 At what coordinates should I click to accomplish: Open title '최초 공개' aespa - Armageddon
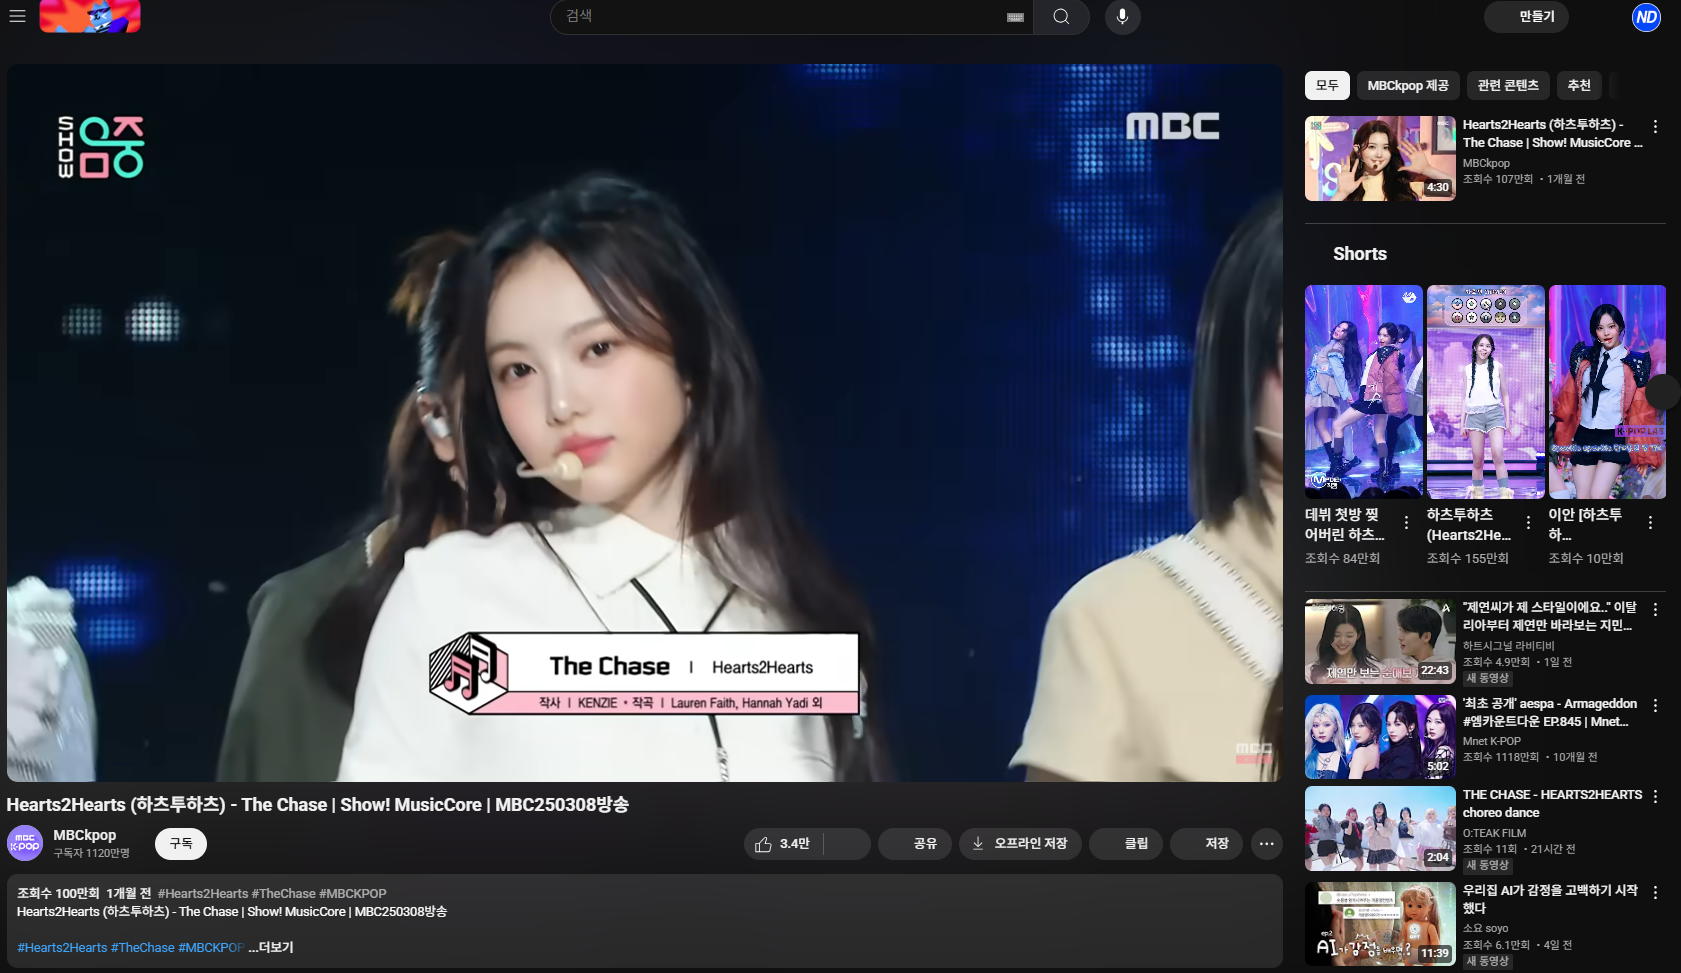[x=1549, y=713]
